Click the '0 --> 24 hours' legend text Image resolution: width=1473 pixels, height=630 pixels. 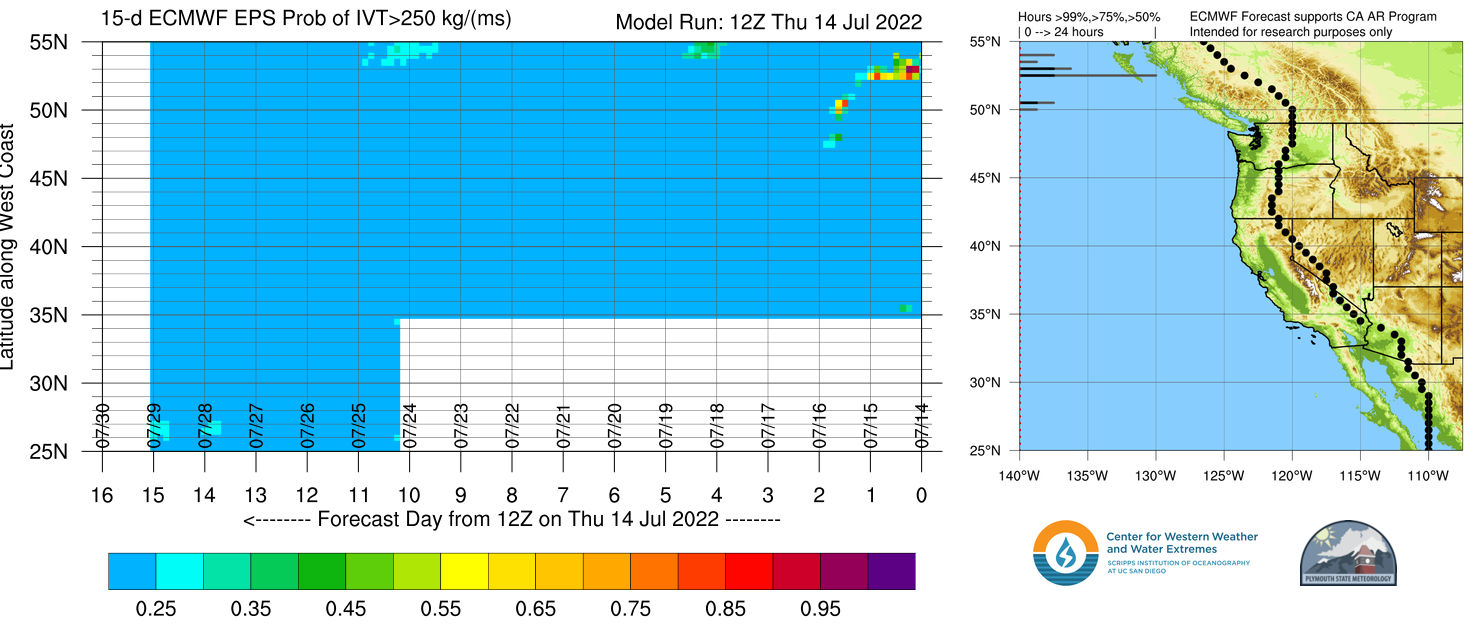click(x=1065, y=32)
